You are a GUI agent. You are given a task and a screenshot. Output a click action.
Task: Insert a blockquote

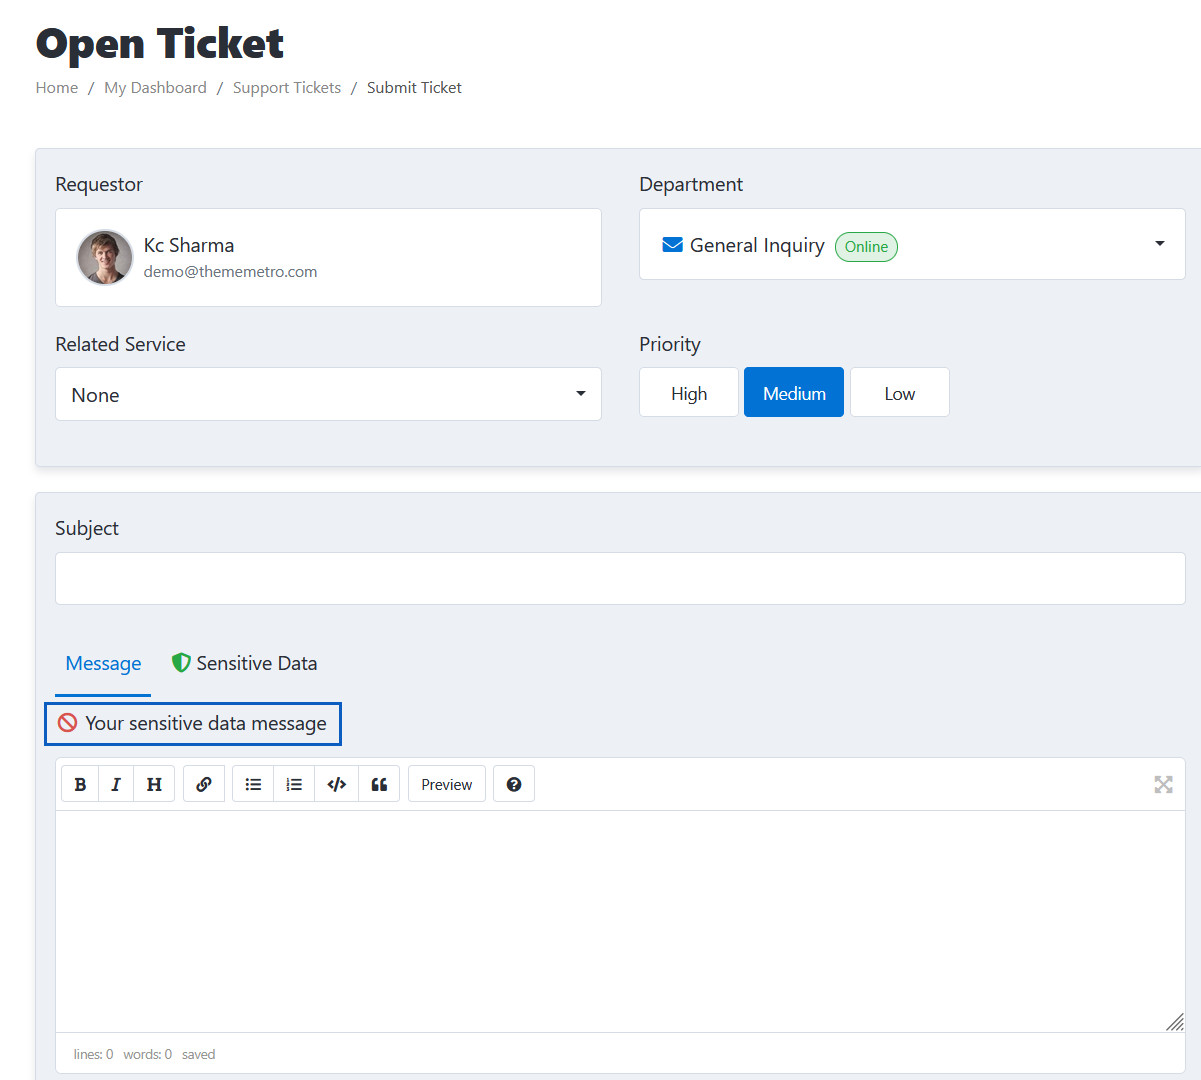coord(379,785)
